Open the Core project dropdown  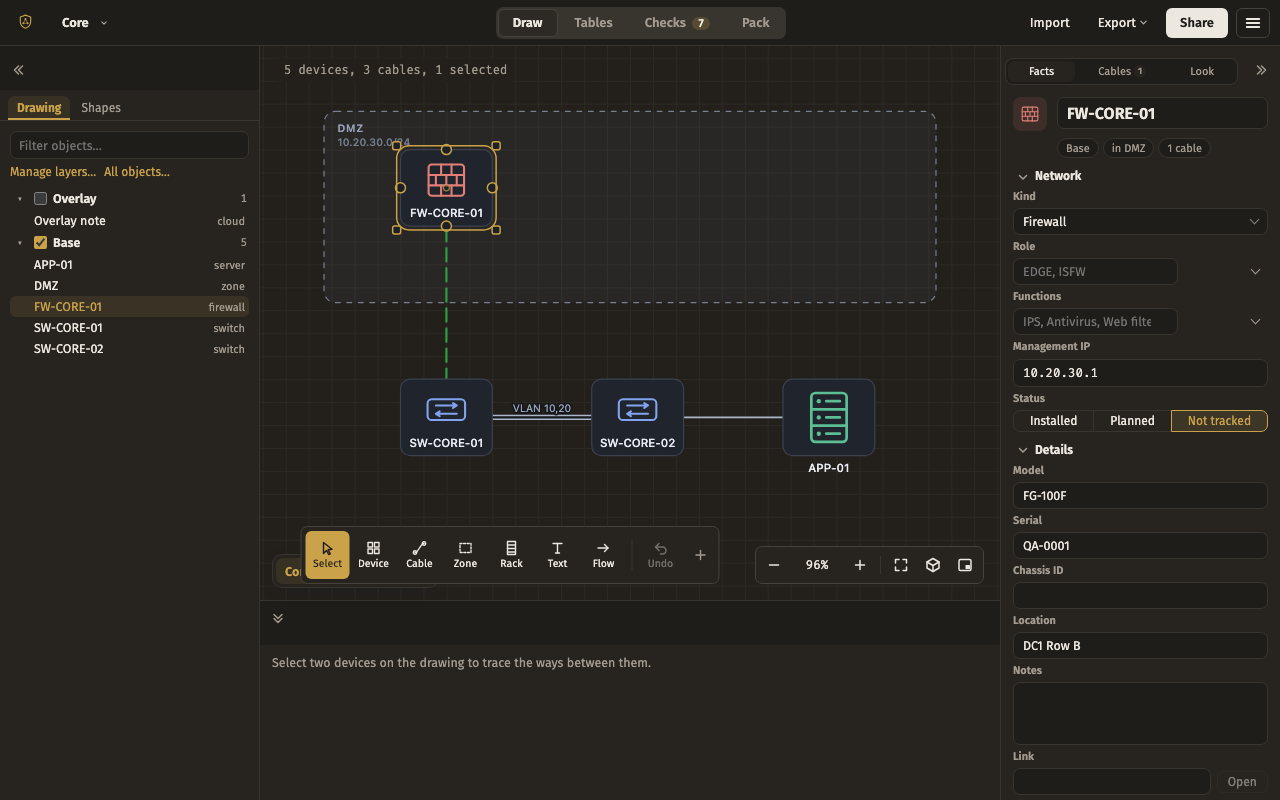pyautogui.click(x=85, y=23)
